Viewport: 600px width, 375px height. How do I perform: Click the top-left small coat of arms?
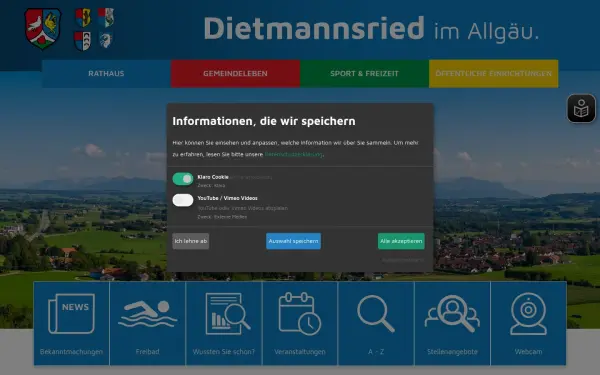pyautogui.click(x=83, y=18)
